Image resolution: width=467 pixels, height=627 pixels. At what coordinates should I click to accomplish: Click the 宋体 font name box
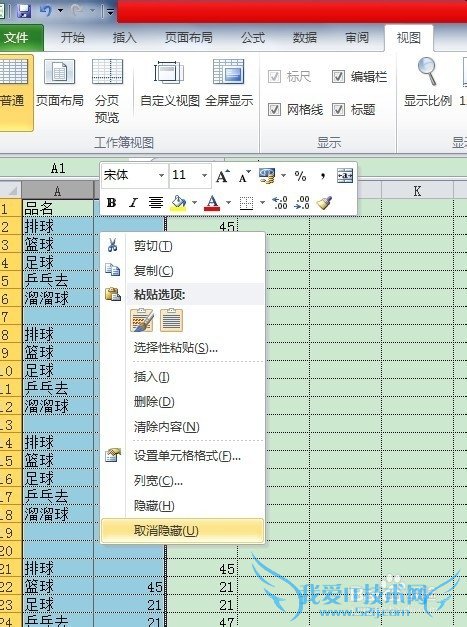click(x=128, y=175)
